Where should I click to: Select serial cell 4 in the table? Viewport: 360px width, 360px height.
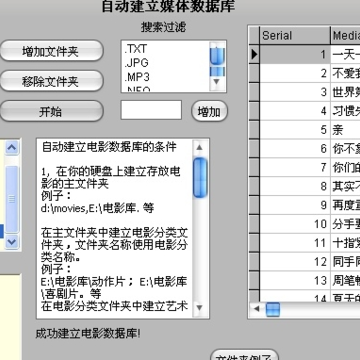point(295,111)
